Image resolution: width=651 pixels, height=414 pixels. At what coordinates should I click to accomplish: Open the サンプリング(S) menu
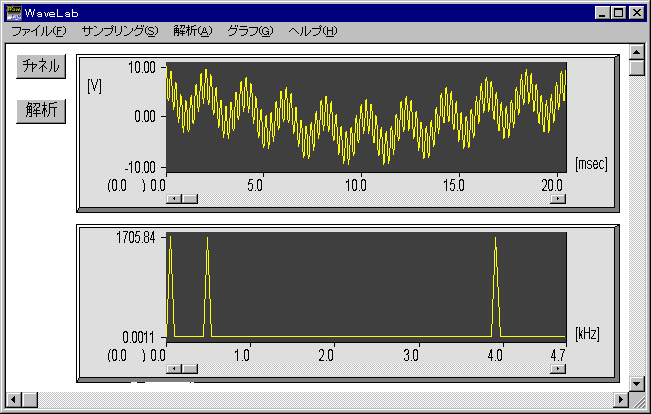pyautogui.click(x=120, y=31)
